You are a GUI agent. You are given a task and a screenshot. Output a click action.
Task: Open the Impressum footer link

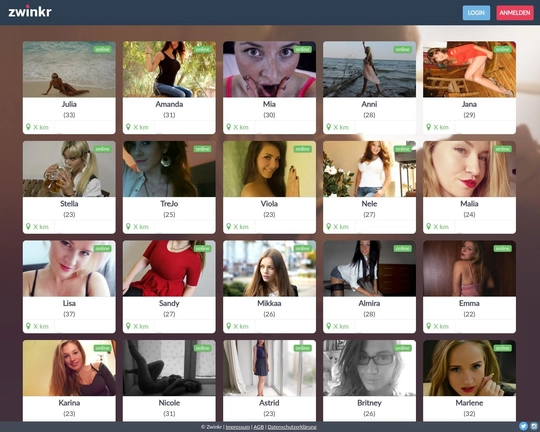click(x=238, y=427)
